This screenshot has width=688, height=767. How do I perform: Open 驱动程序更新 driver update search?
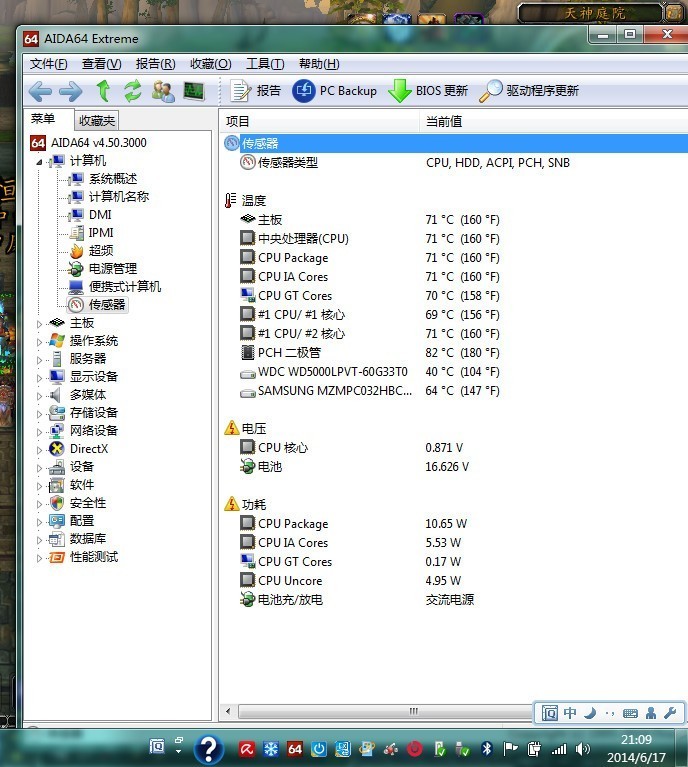[x=529, y=91]
